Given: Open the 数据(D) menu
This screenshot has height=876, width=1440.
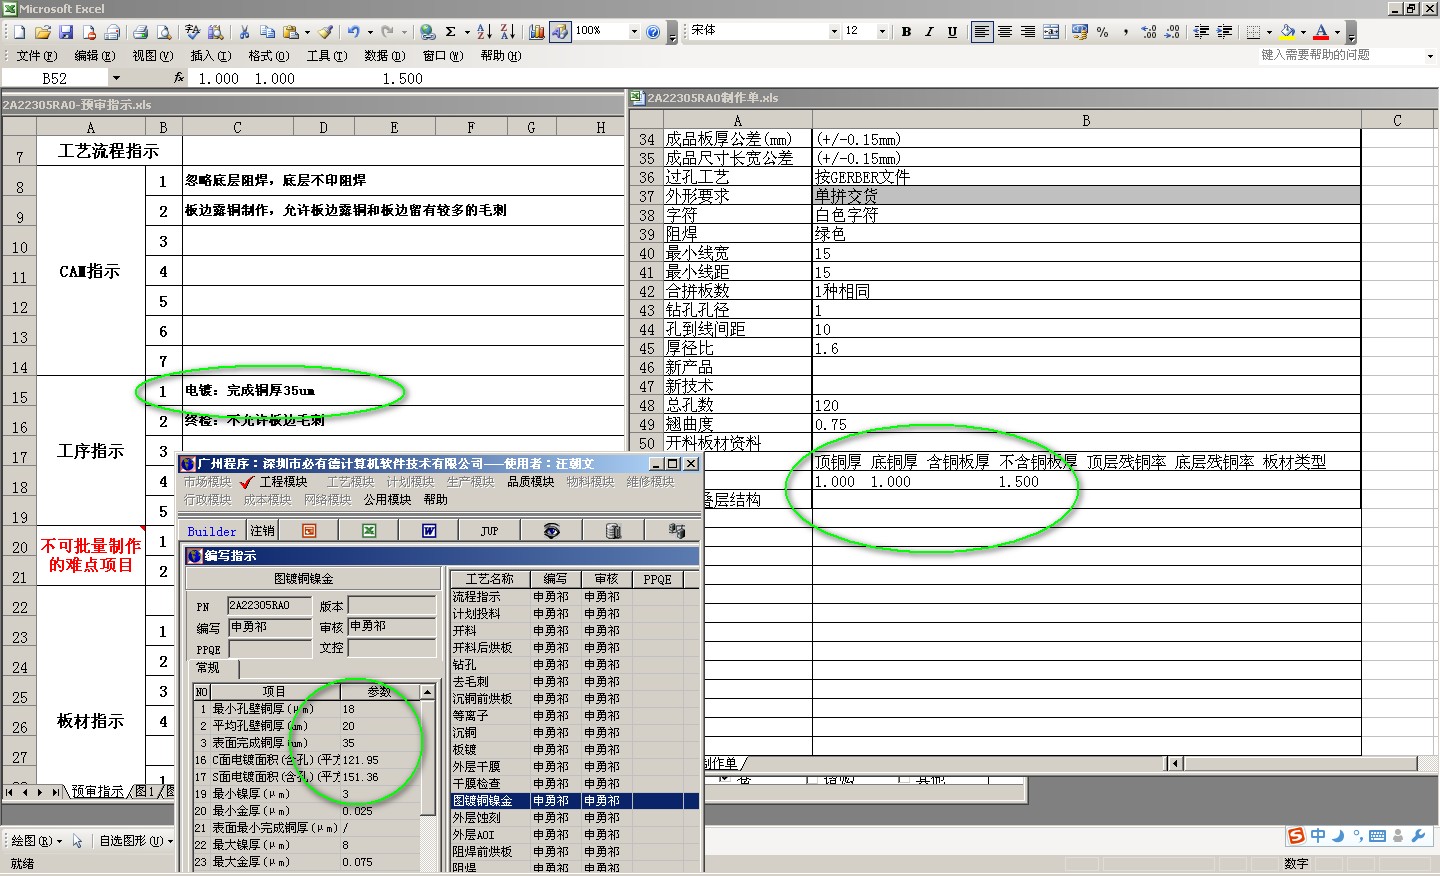Looking at the screenshot, I should coord(384,56).
